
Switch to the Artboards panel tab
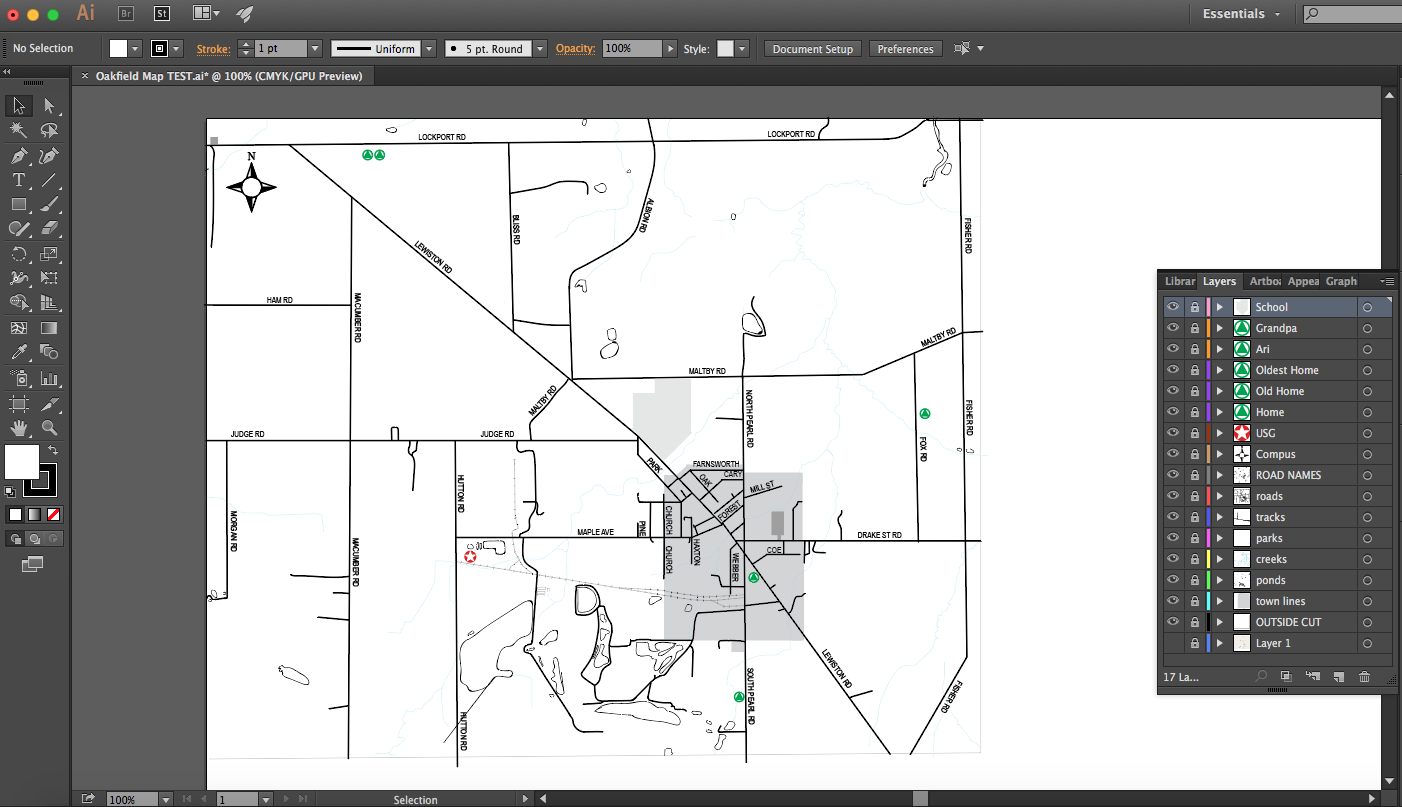pyautogui.click(x=1264, y=281)
